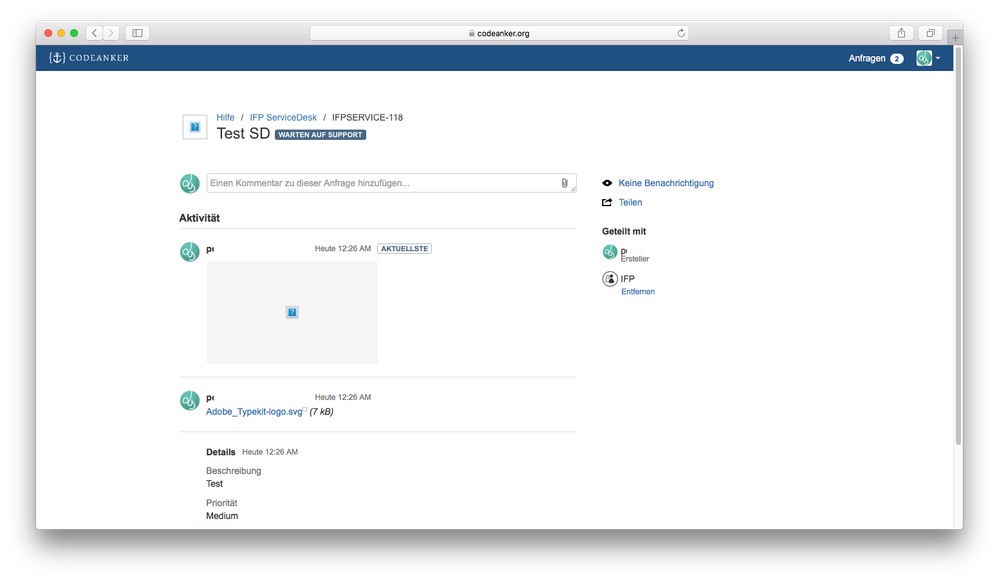Click the Ersteller creator avatar
This screenshot has height=581, width=999.
610,252
